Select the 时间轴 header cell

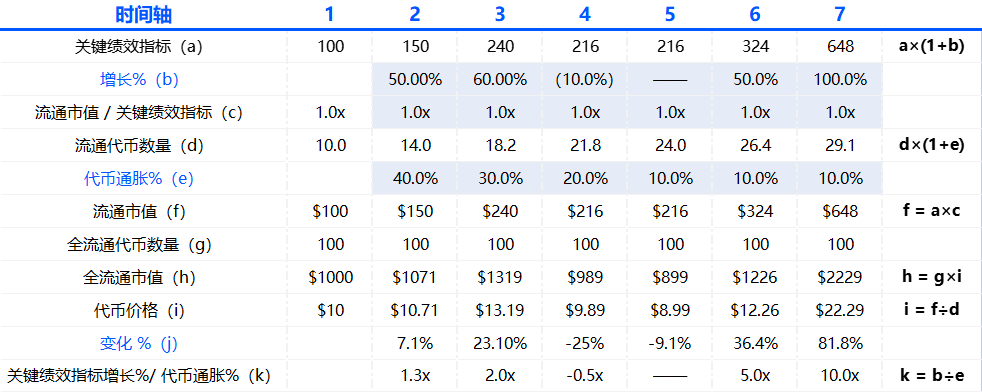point(143,14)
